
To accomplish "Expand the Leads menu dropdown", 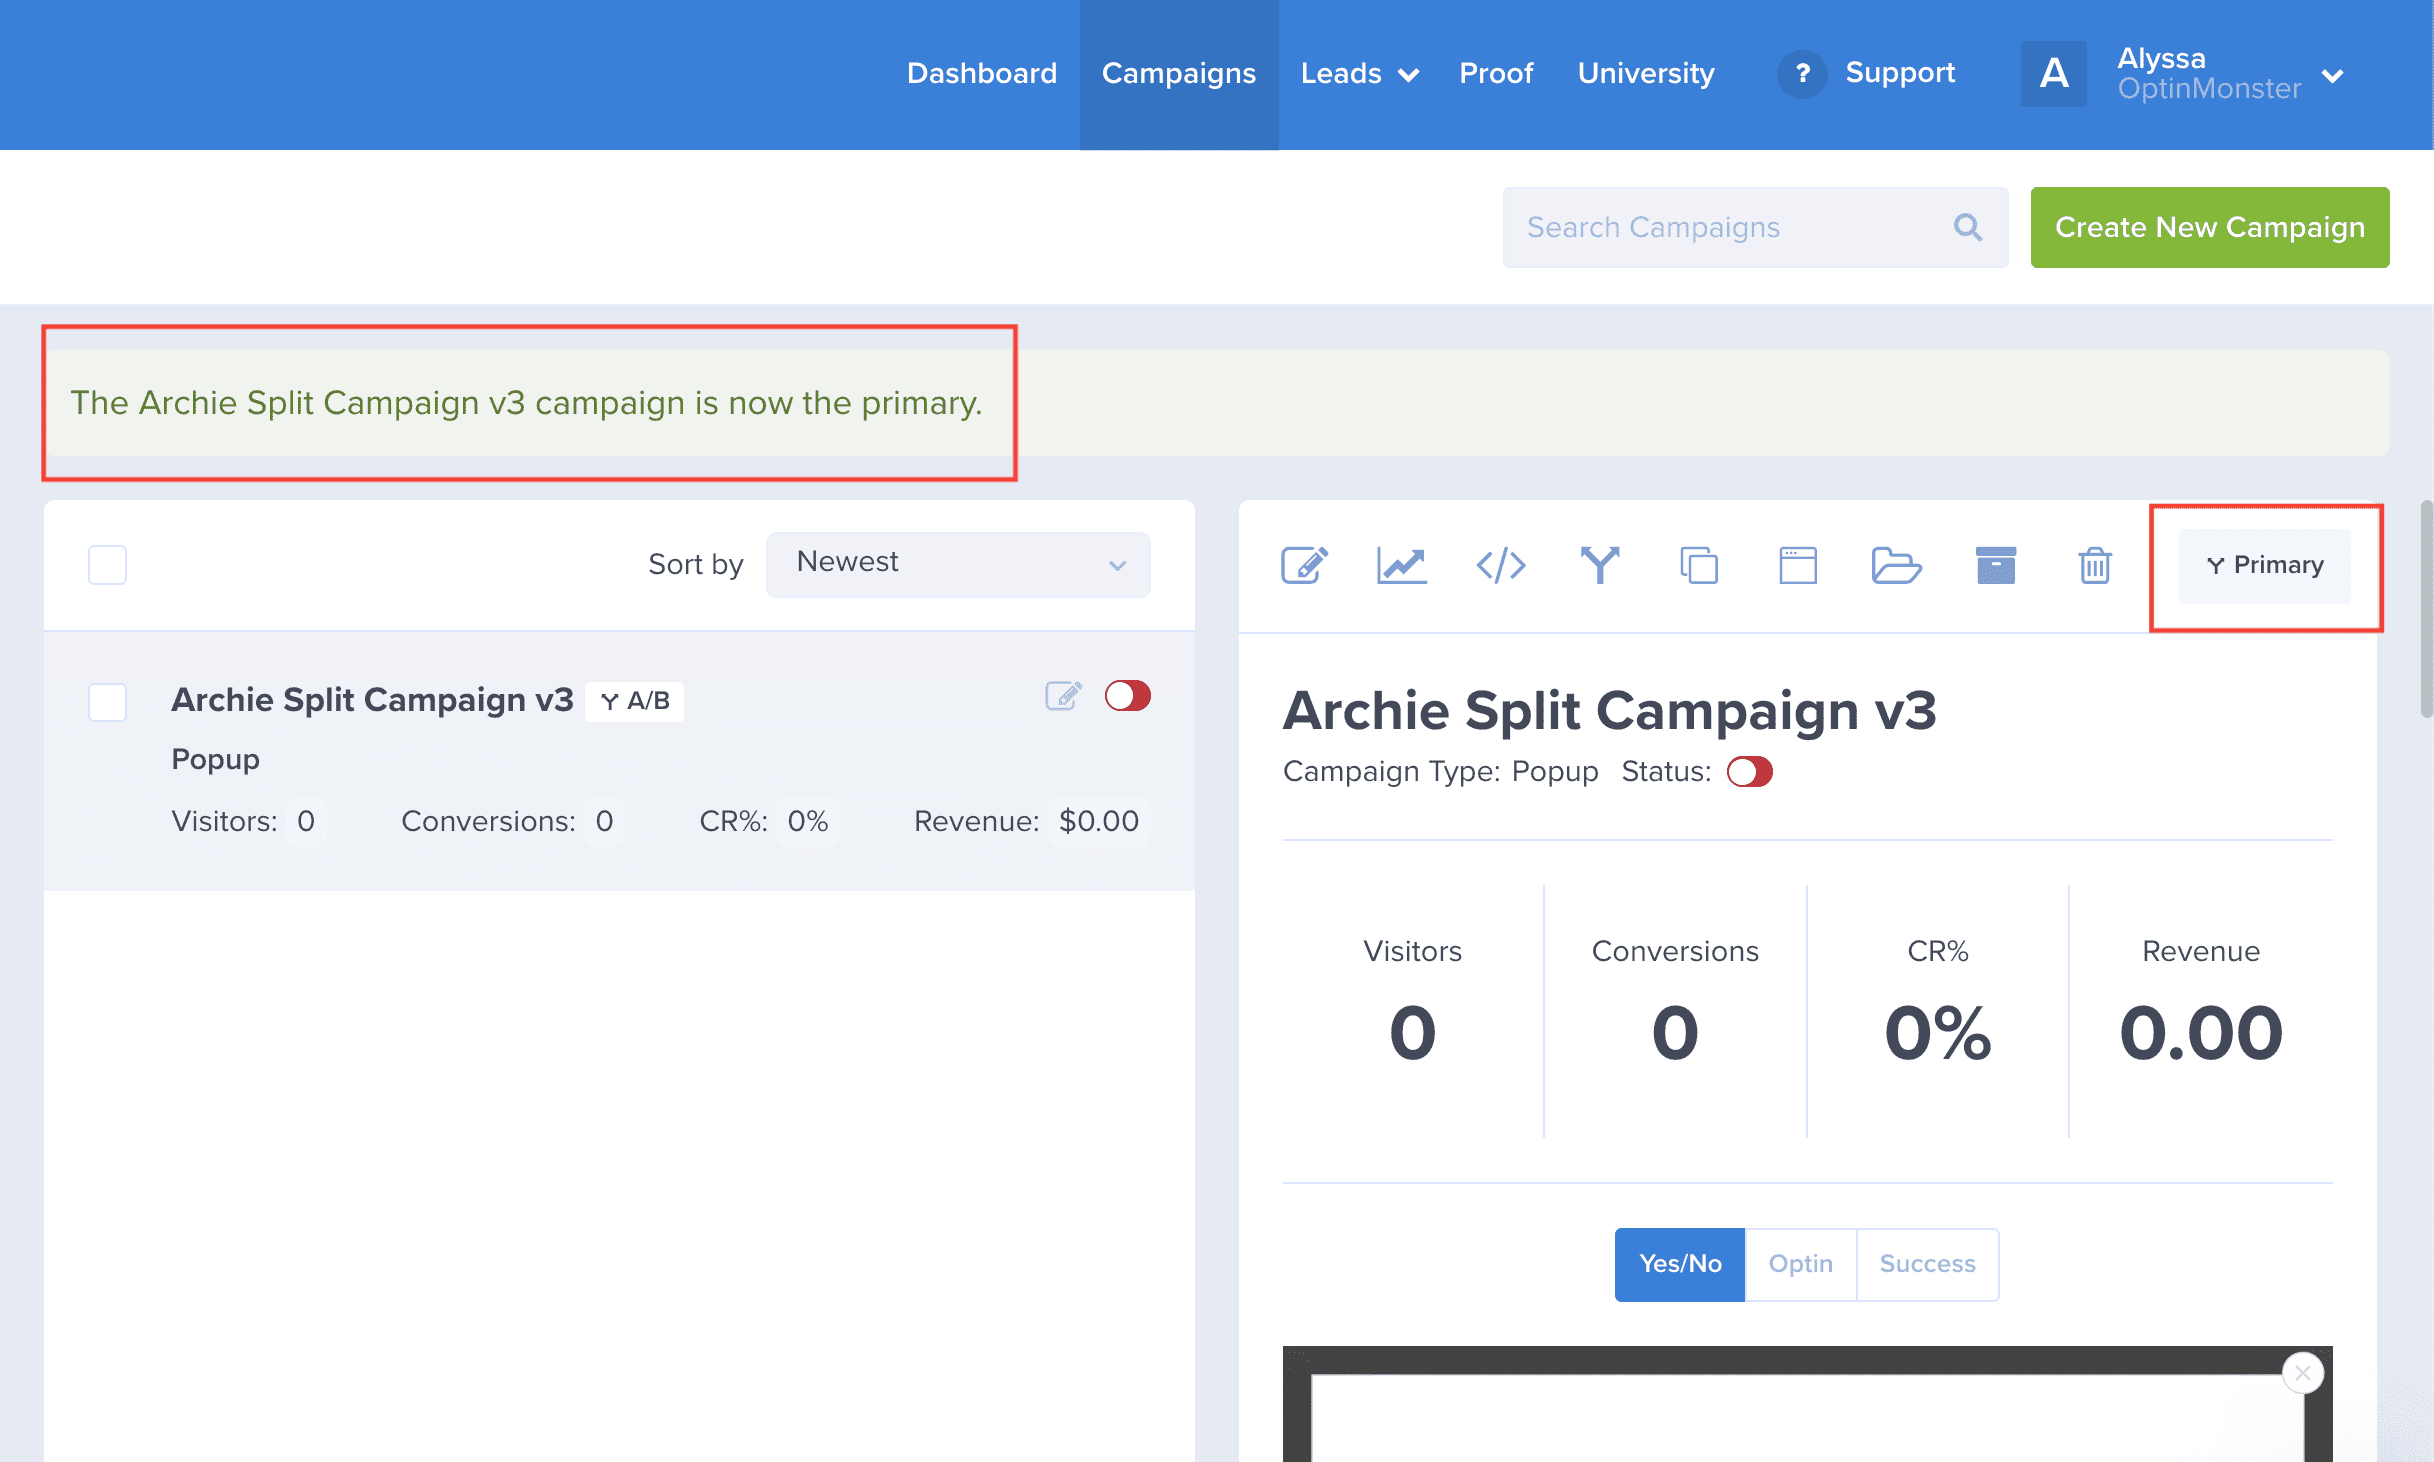I will pos(1359,74).
